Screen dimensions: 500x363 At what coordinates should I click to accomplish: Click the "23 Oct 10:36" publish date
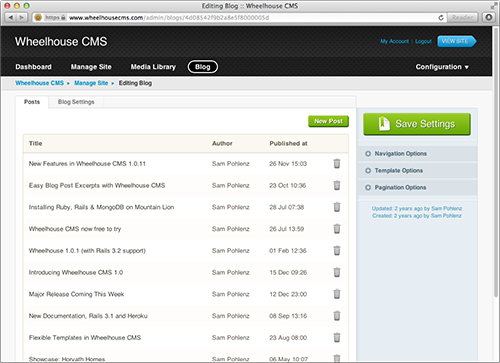point(288,185)
